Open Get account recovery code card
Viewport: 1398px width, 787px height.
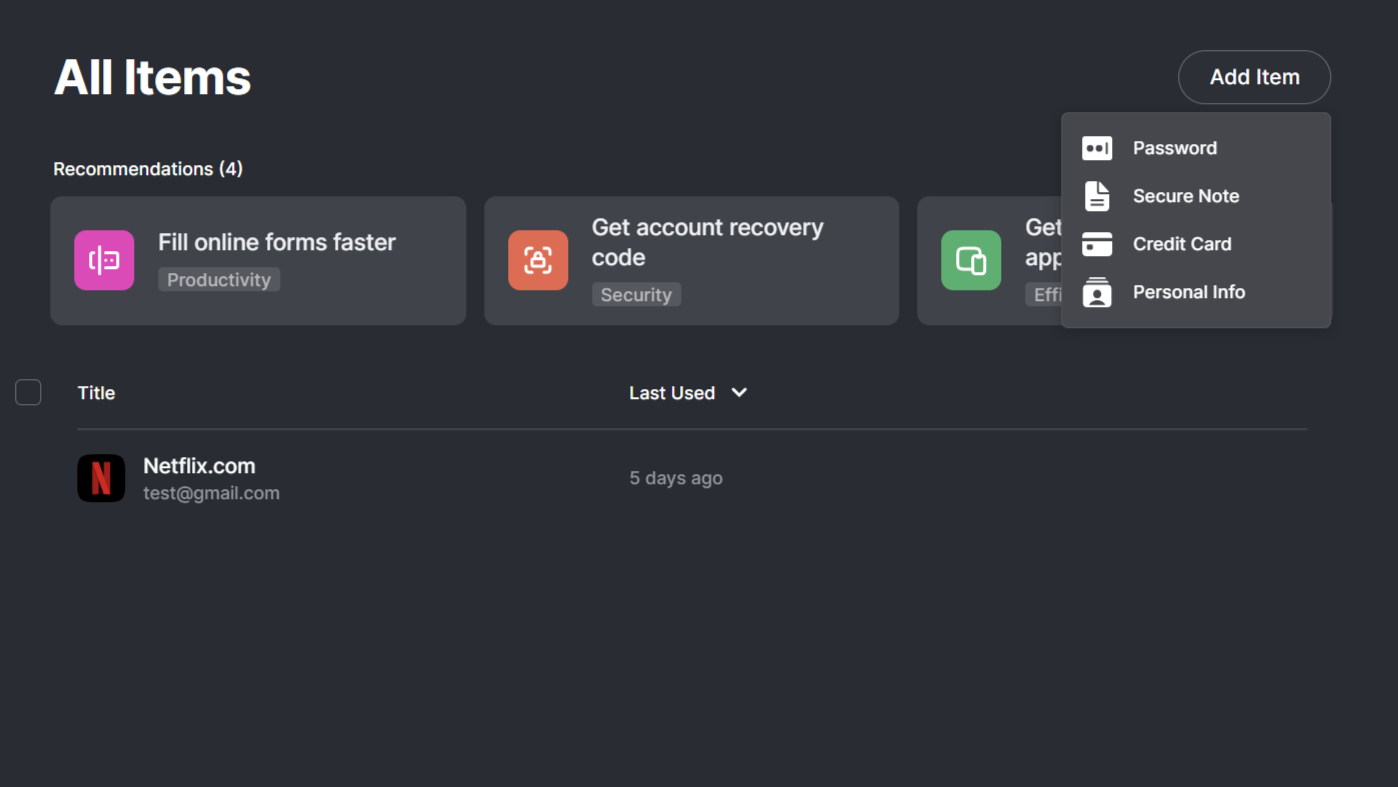pyautogui.click(x=691, y=260)
